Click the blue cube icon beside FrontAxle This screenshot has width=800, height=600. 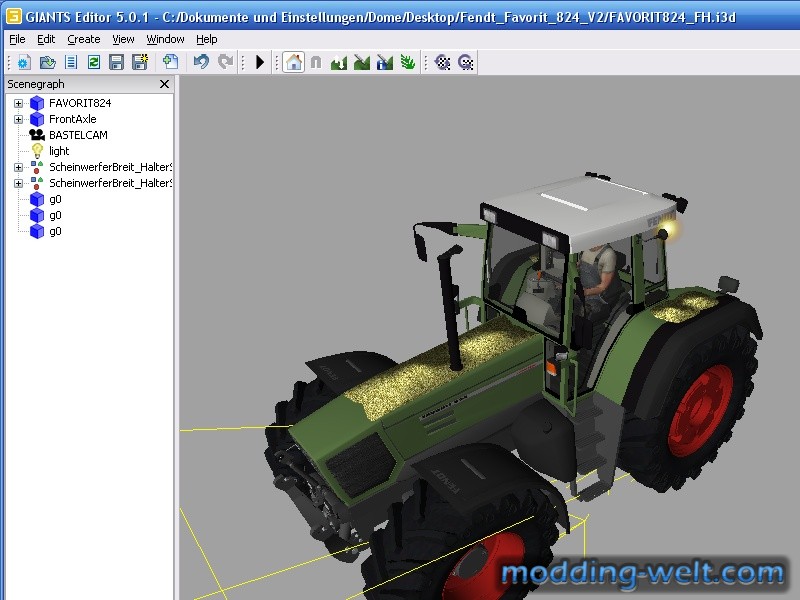(37, 119)
